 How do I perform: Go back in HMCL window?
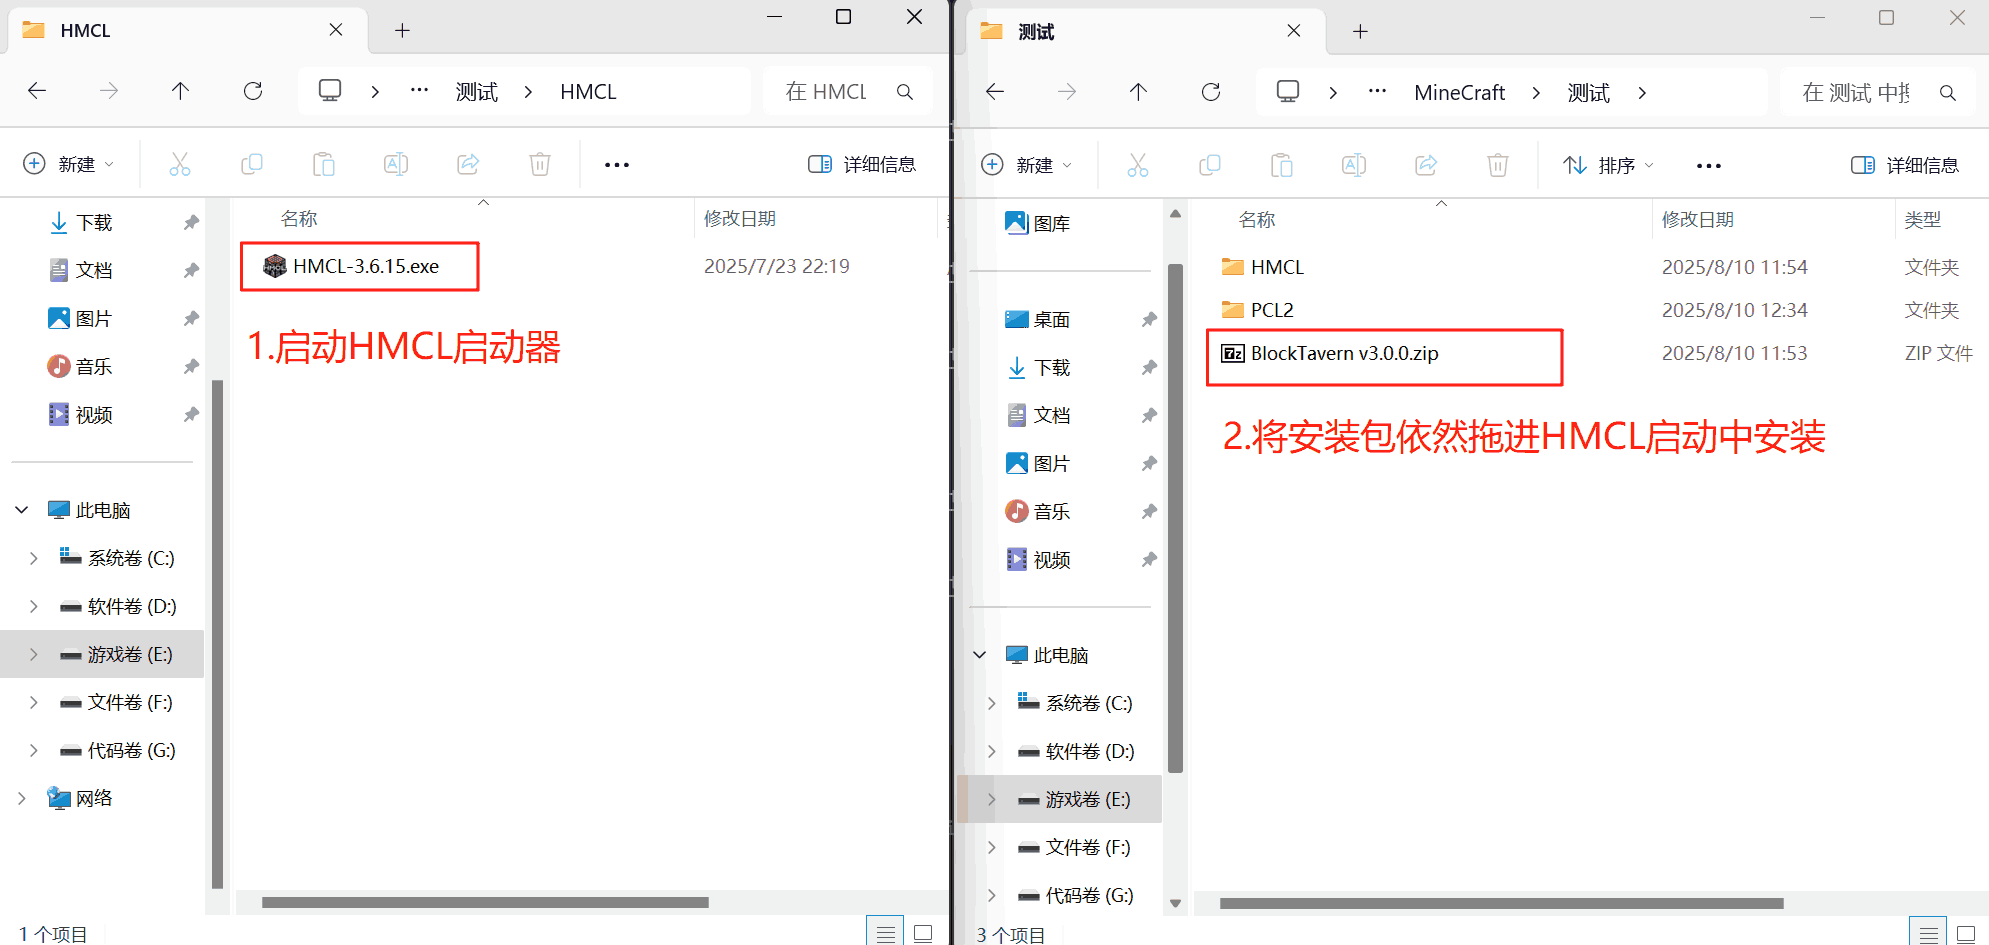pyautogui.click(x=37, y=91)
